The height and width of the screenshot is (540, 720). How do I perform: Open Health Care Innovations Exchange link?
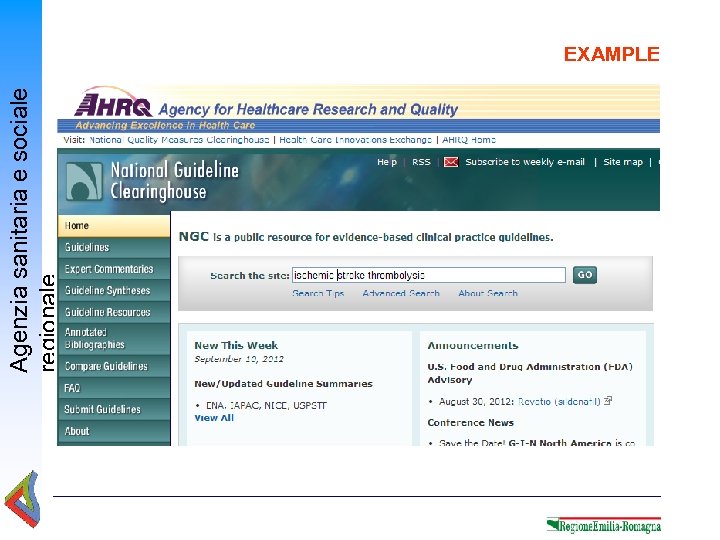click(x=355, y=140)
